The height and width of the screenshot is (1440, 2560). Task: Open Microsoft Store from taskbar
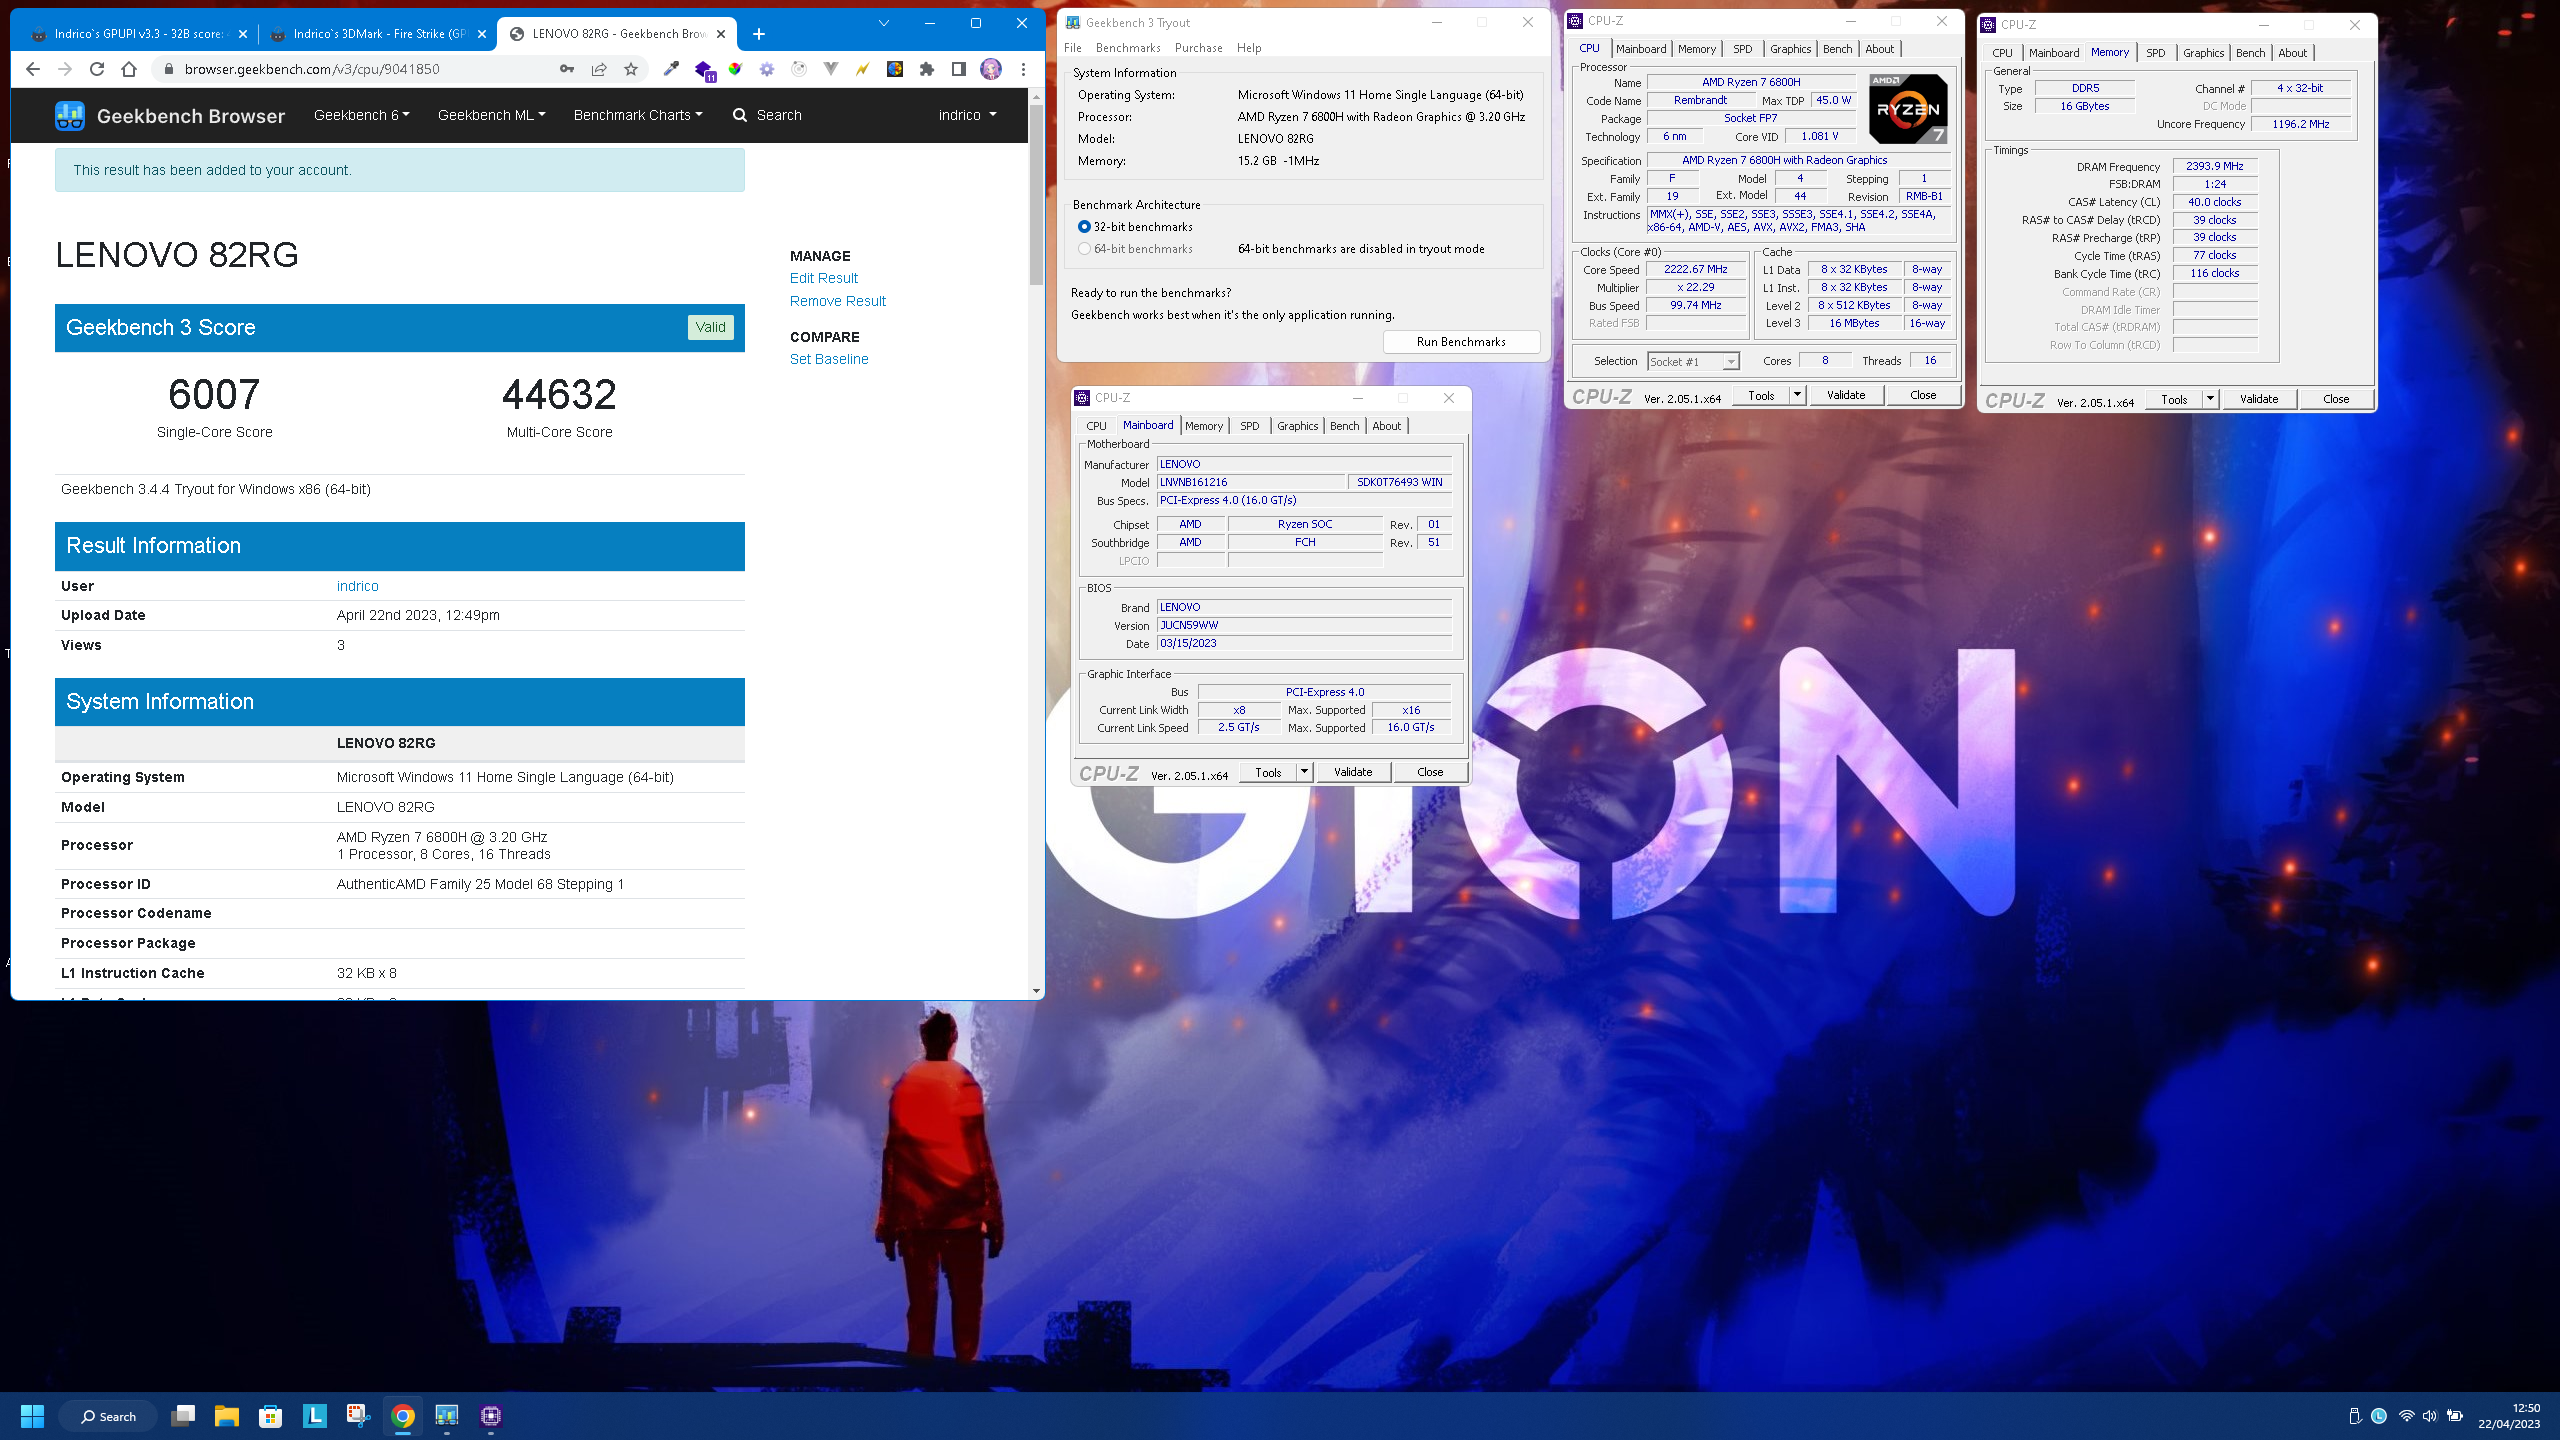point(271,1416)
